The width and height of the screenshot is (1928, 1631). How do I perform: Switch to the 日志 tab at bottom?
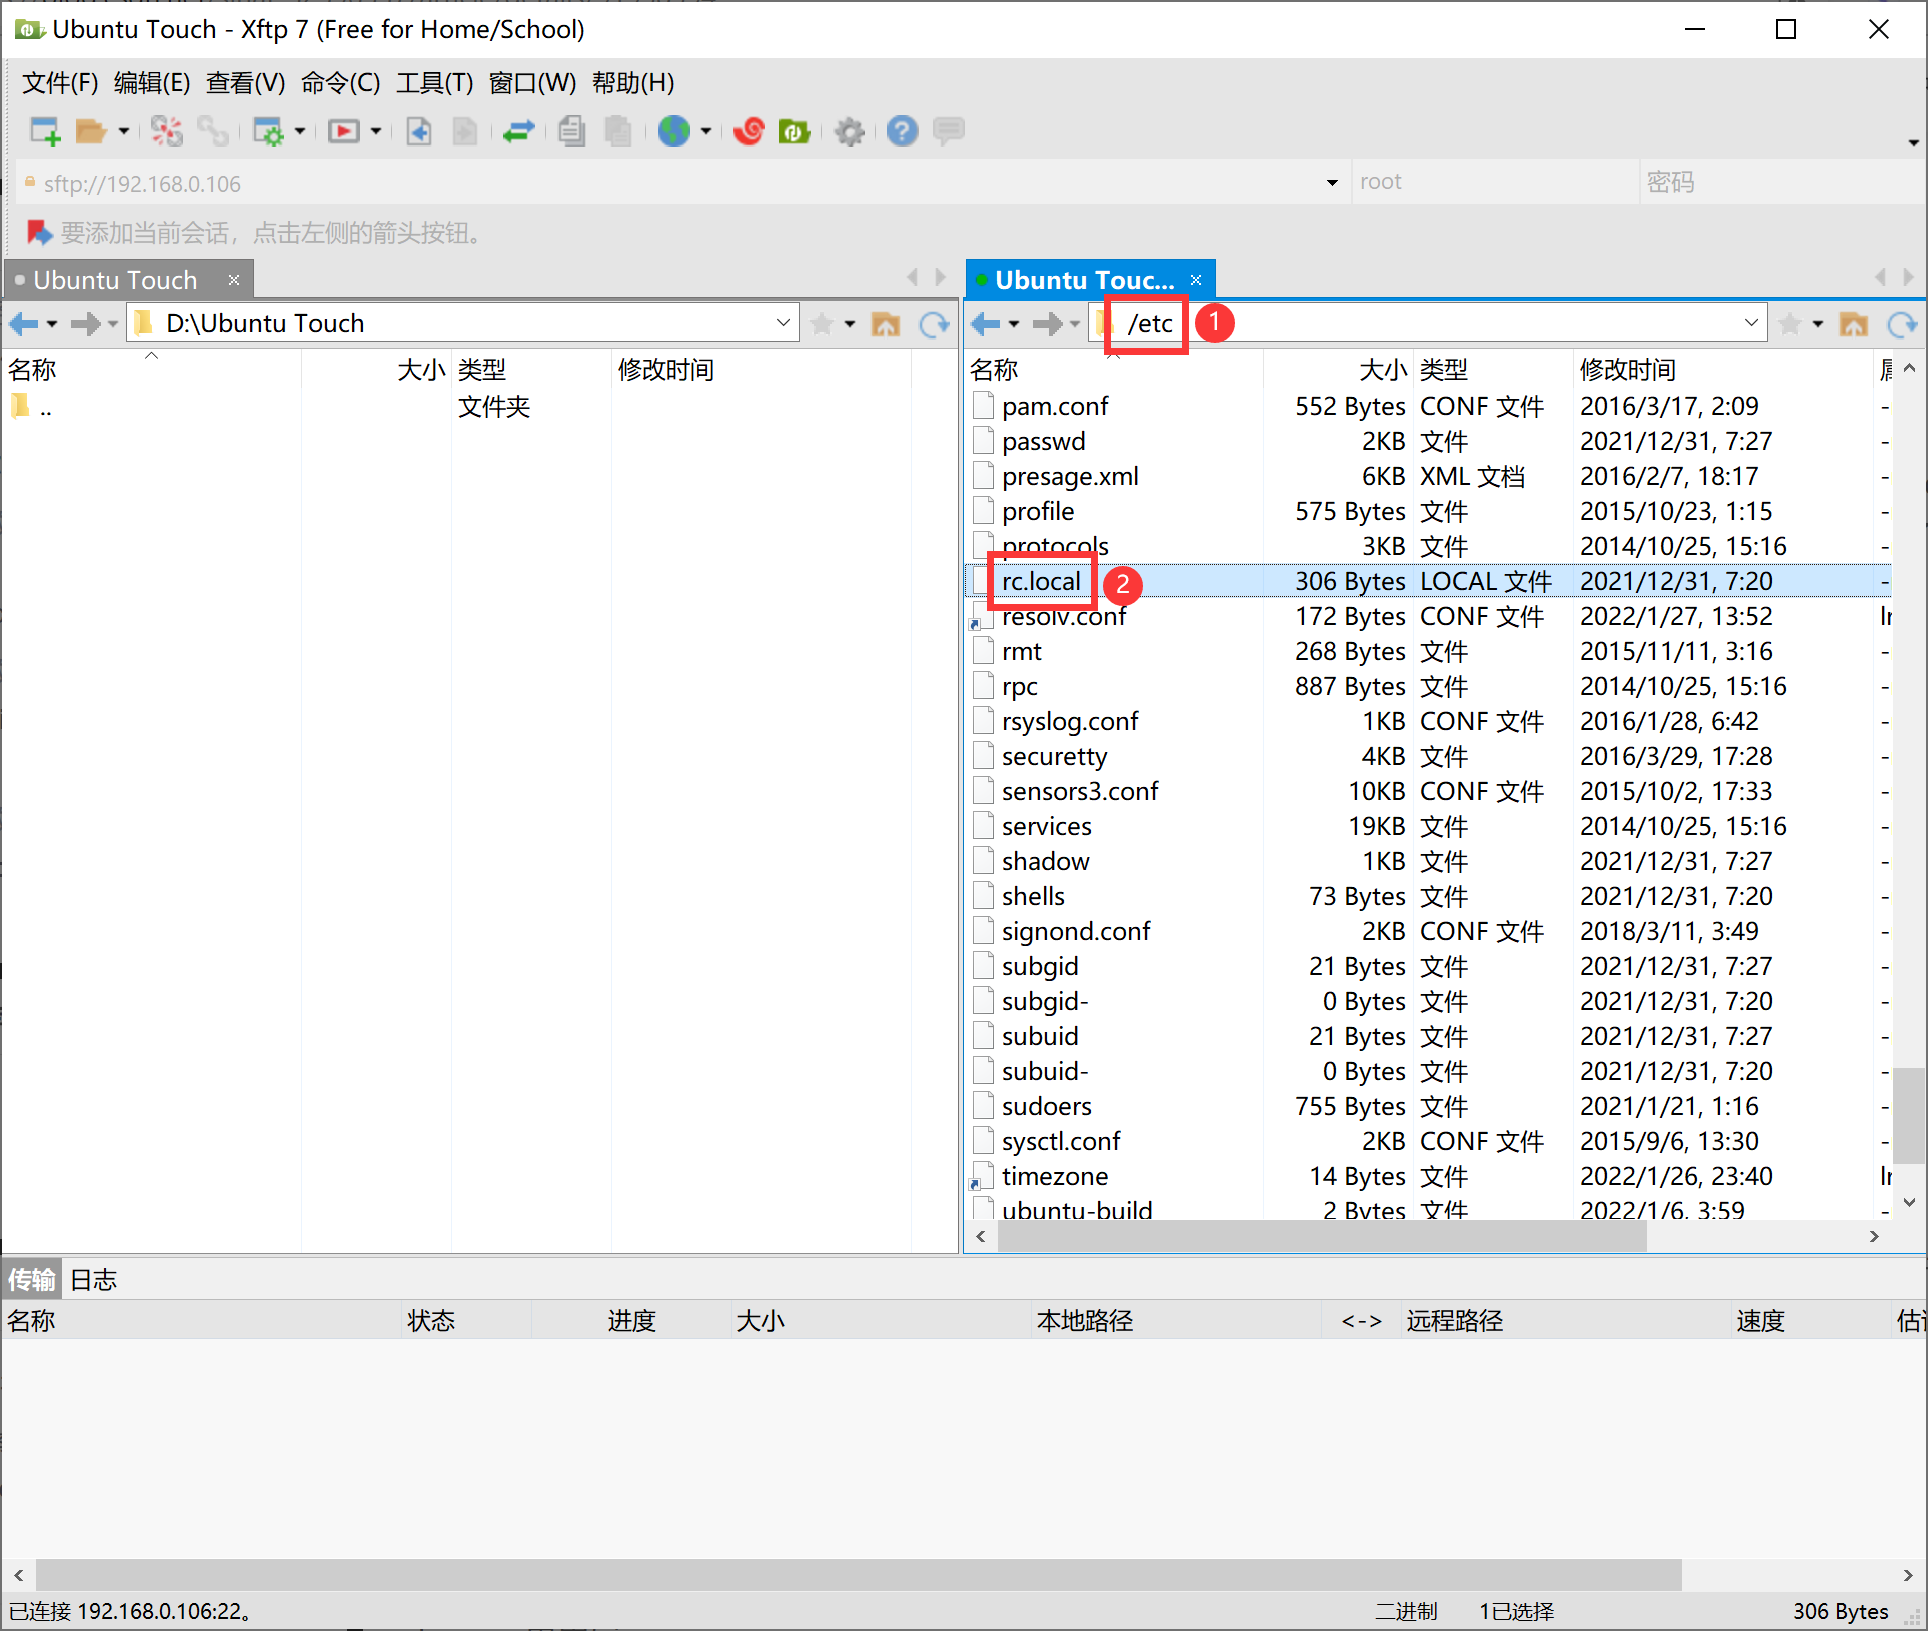93,1279
